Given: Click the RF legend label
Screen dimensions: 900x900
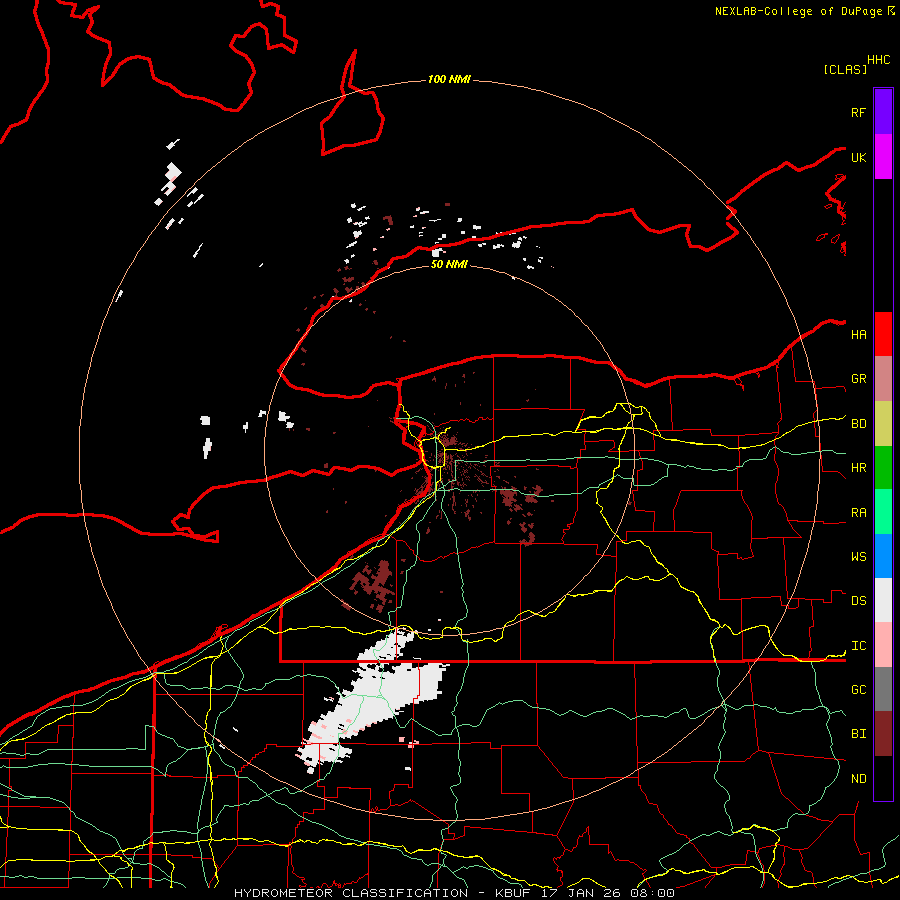Looking at the screenshot, I should [859, 112].
